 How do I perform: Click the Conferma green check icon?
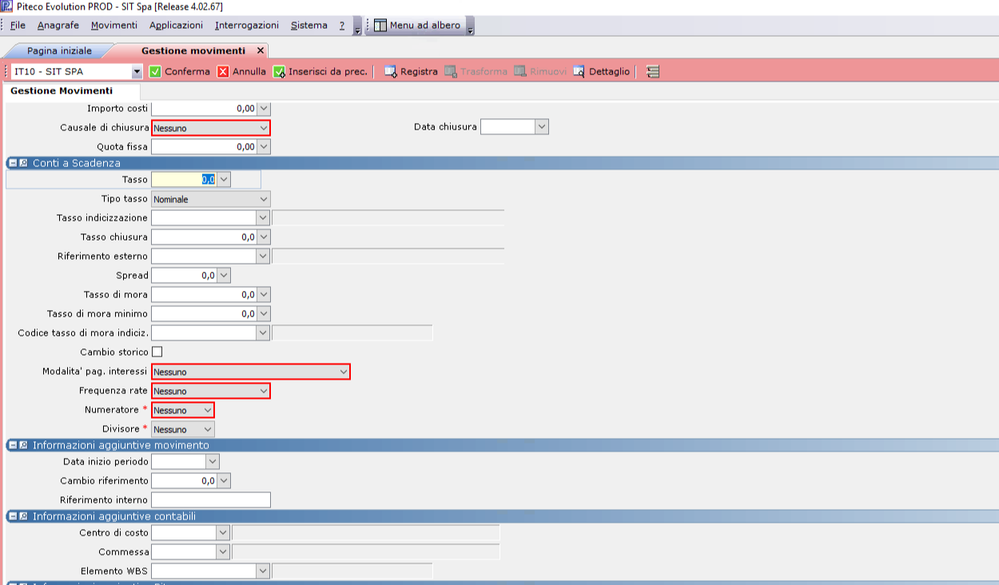(155, 72)
